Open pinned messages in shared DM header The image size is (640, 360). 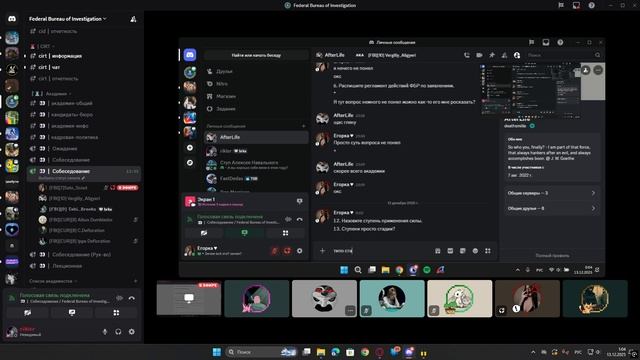(492, 55)
